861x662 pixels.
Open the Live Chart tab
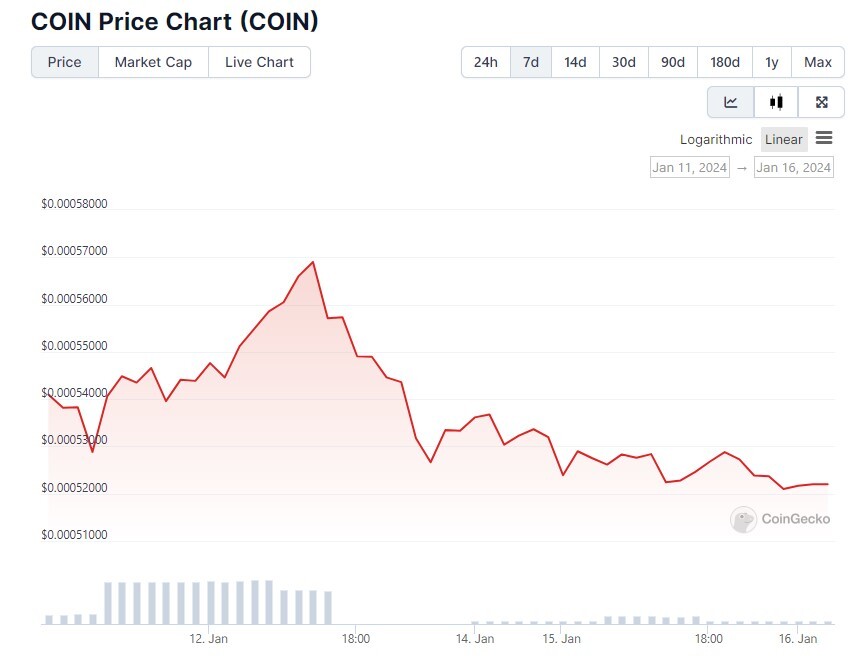coord(259,62)
